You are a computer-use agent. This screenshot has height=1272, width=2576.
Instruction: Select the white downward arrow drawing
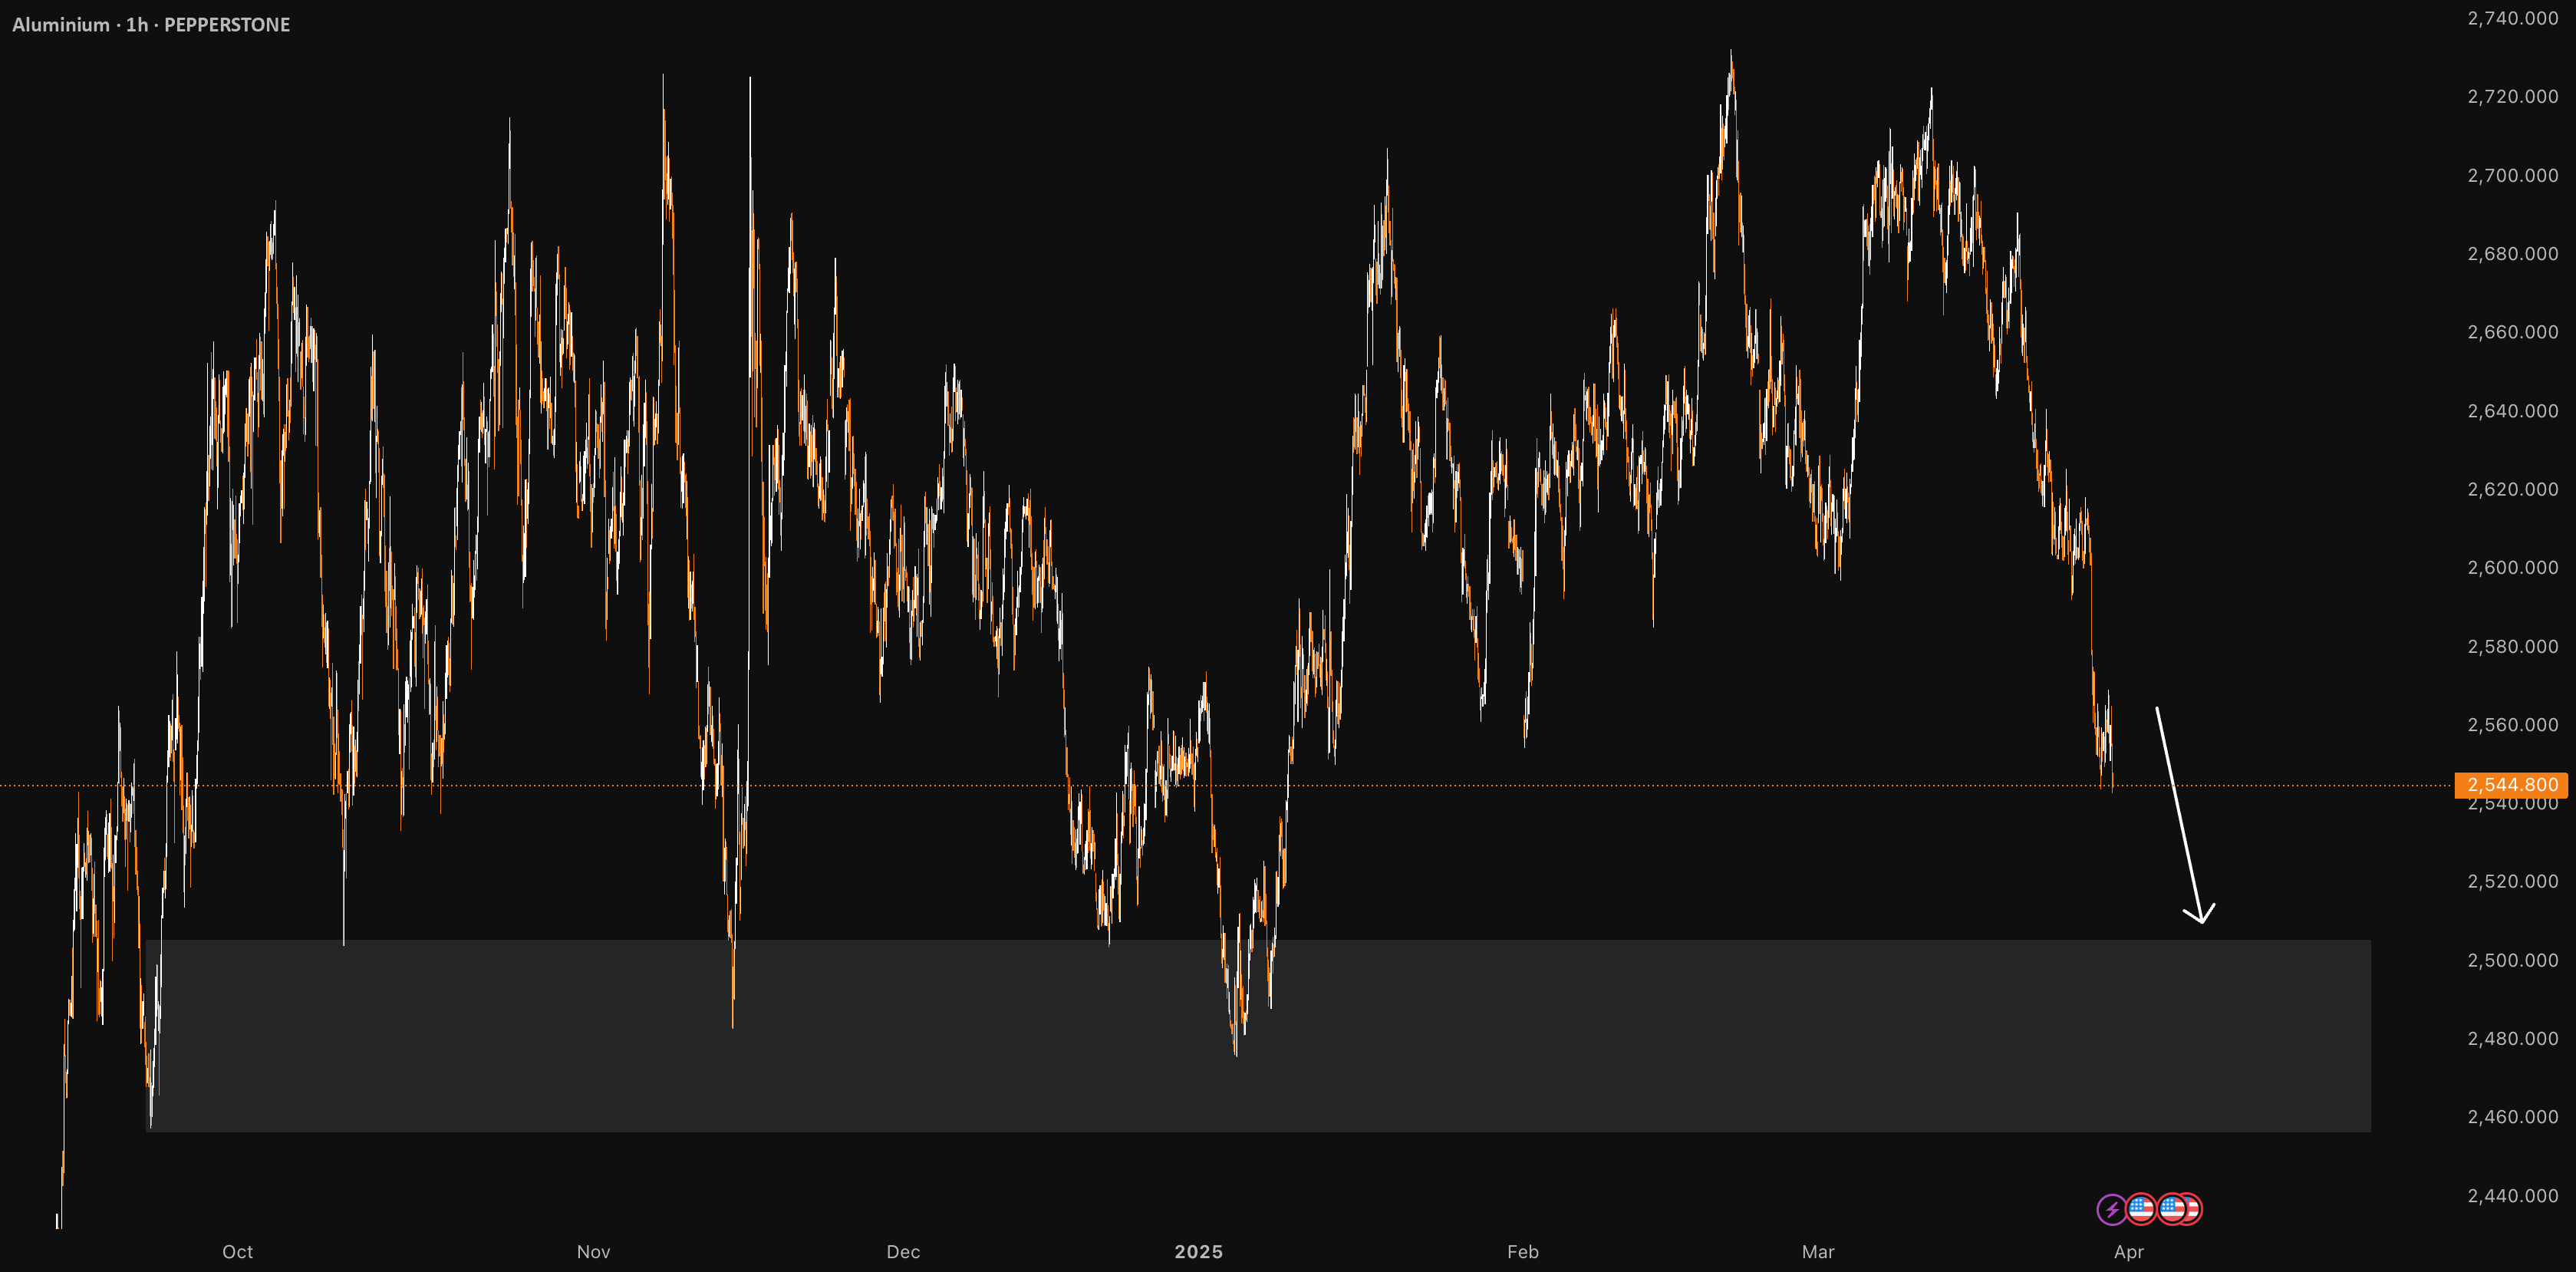point(2183,815)
